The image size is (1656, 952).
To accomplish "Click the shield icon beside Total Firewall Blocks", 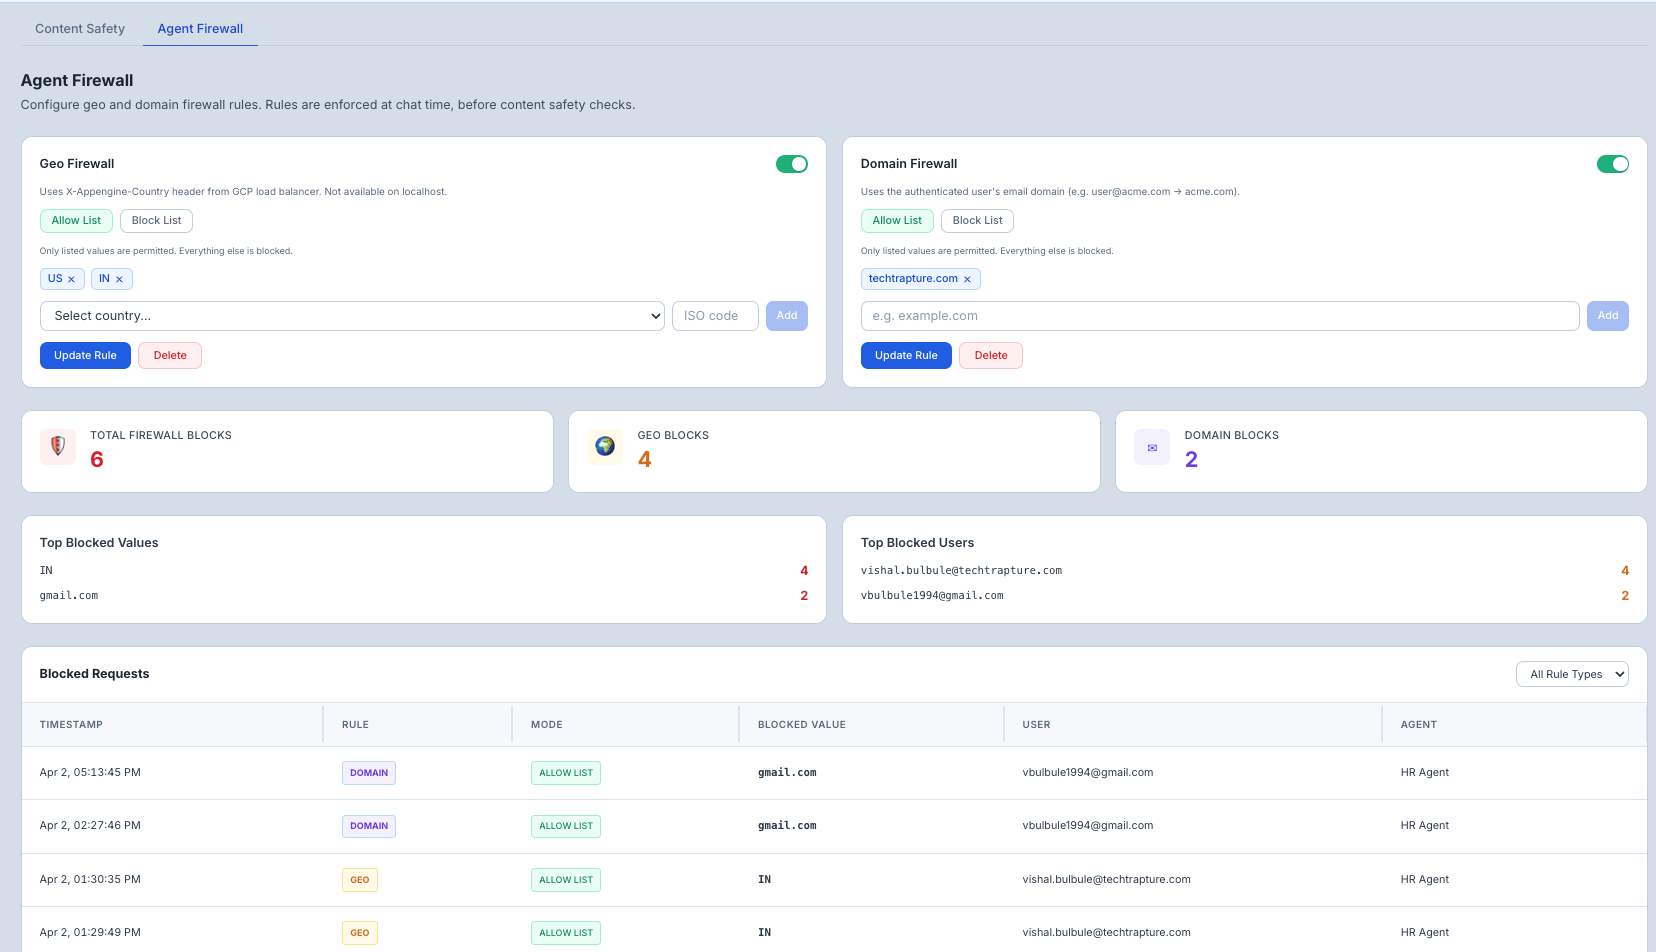I will [x=57, y=447].
